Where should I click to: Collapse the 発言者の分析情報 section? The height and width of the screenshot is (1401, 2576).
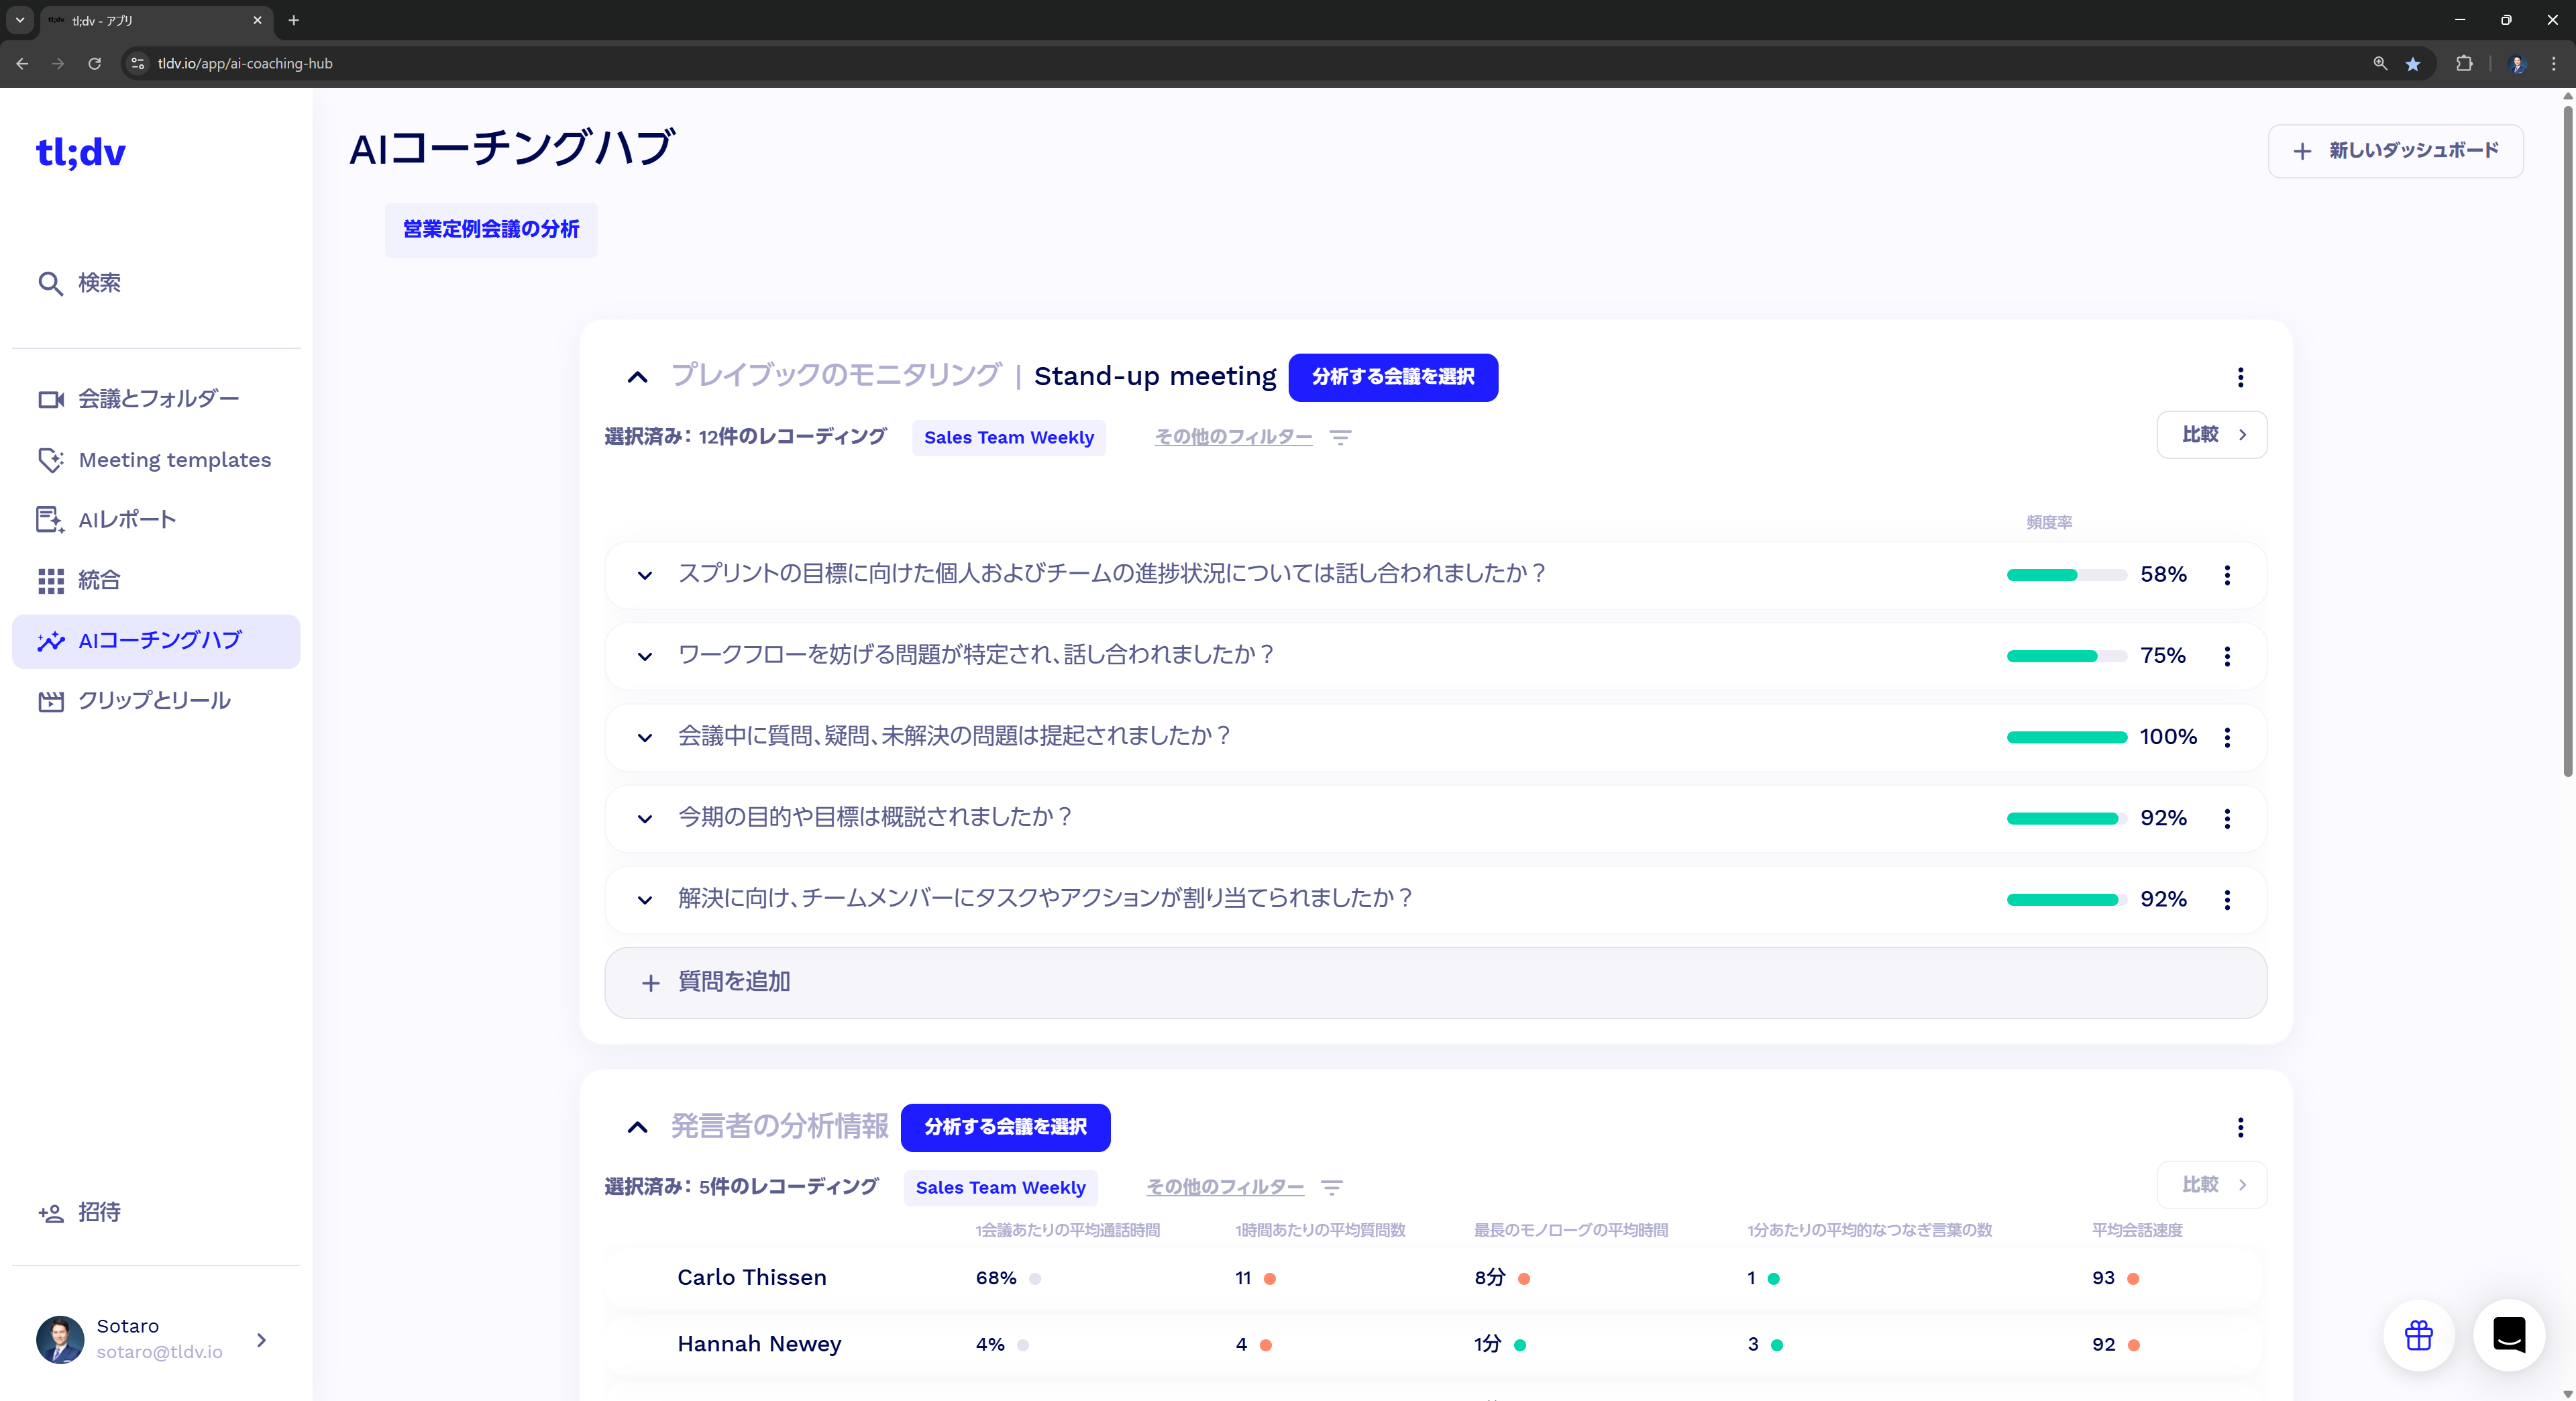pyautogui.click(x=637, y=1127)
